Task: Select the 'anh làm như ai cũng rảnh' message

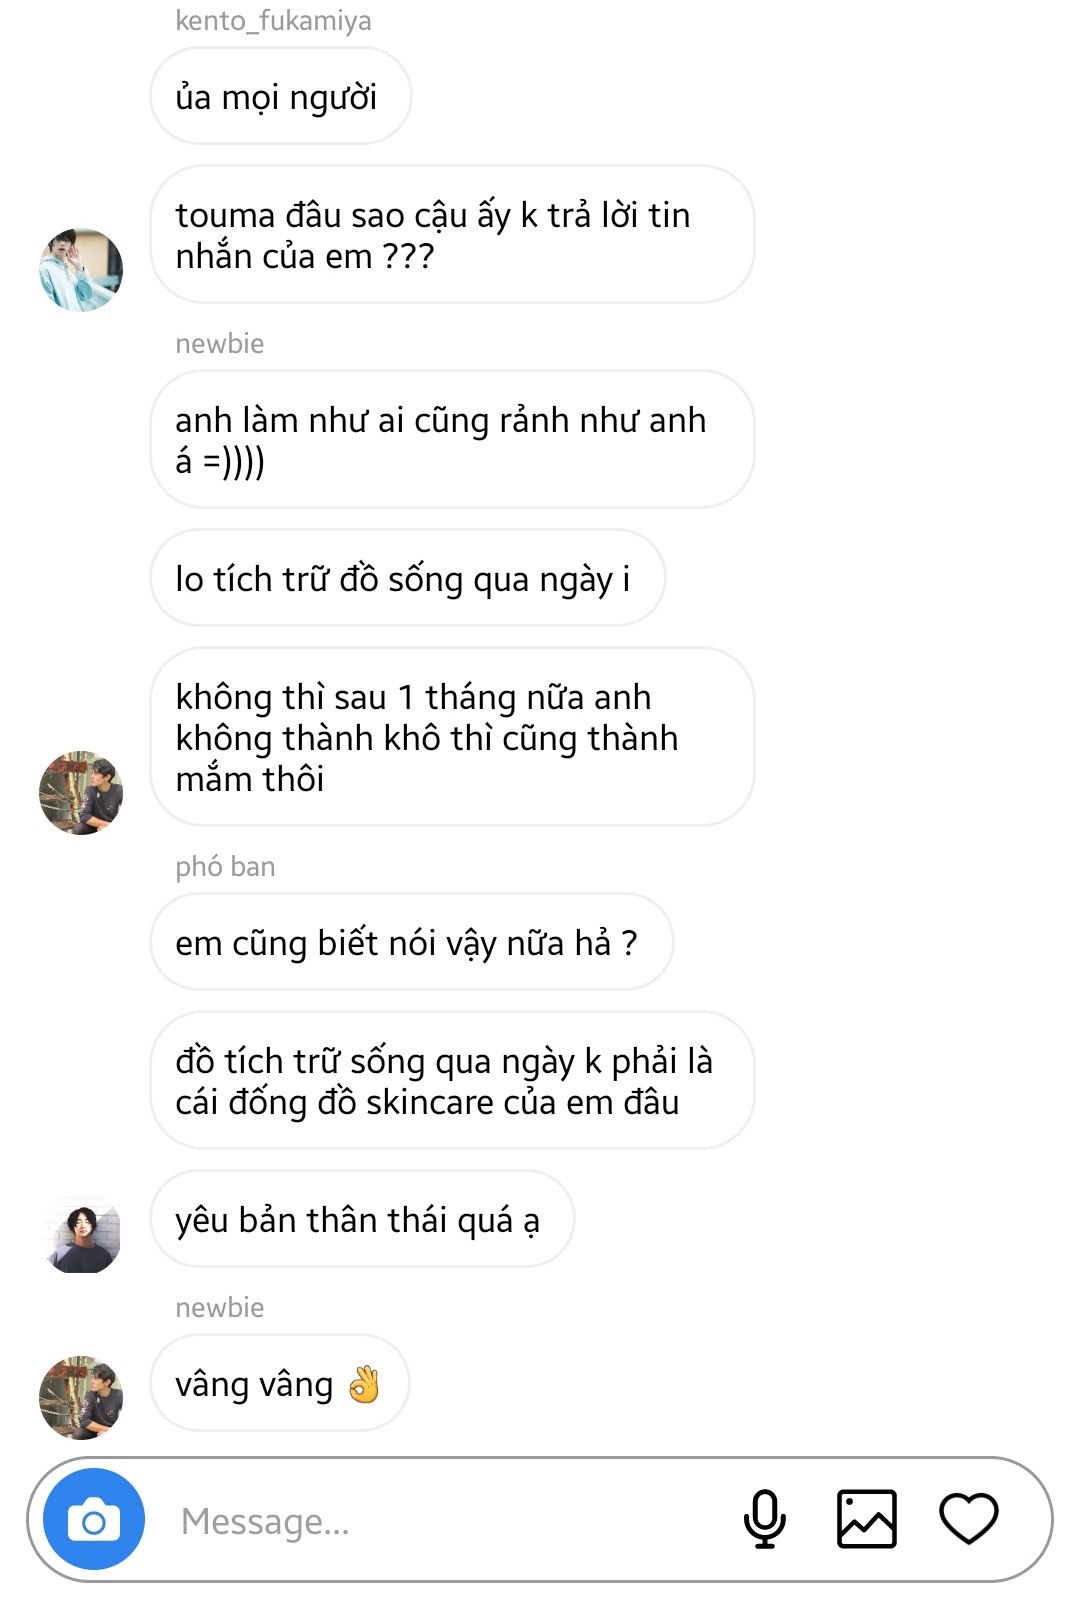Action: tap(452, 440)
